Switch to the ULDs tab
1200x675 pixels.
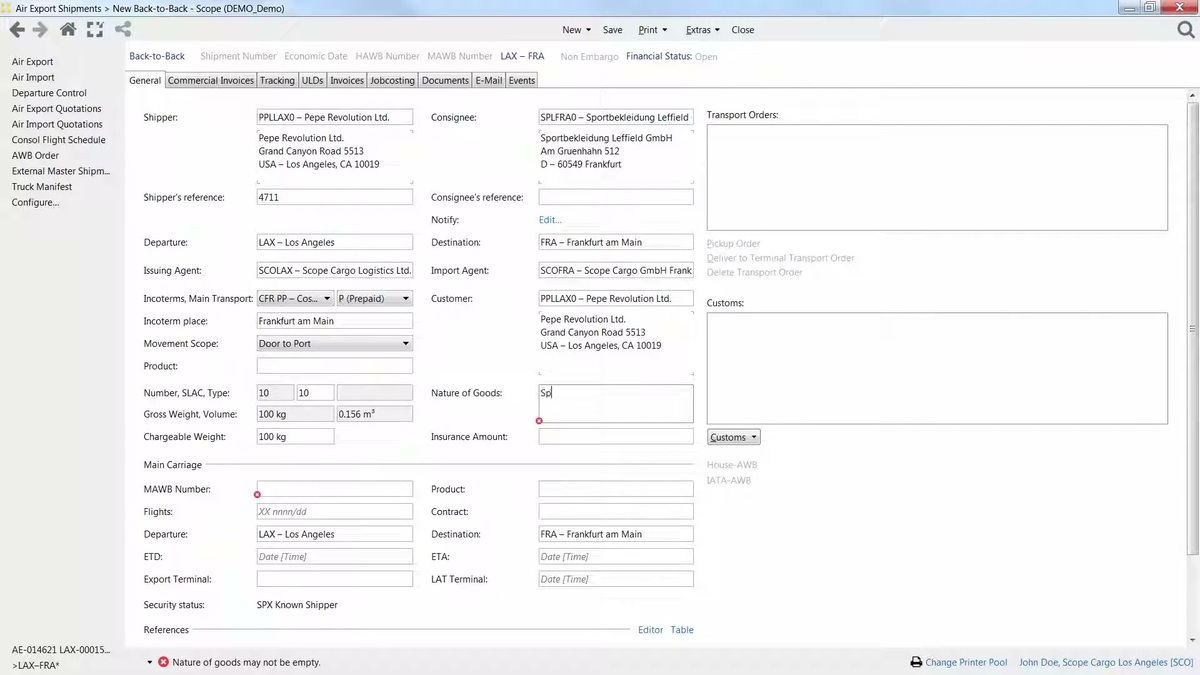(x=312, y=80)
